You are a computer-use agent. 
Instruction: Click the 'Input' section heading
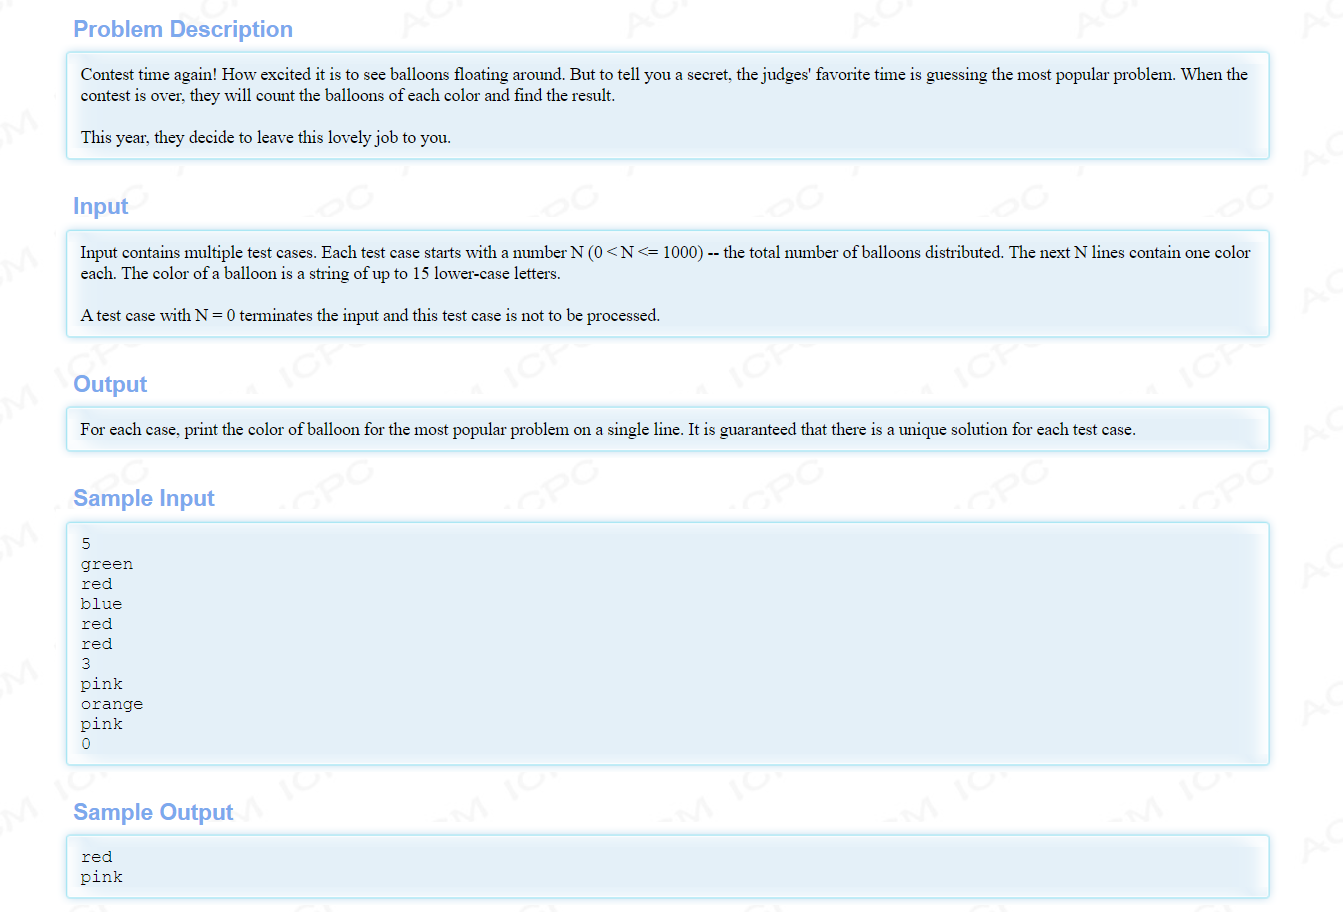[x=100, y=206]
